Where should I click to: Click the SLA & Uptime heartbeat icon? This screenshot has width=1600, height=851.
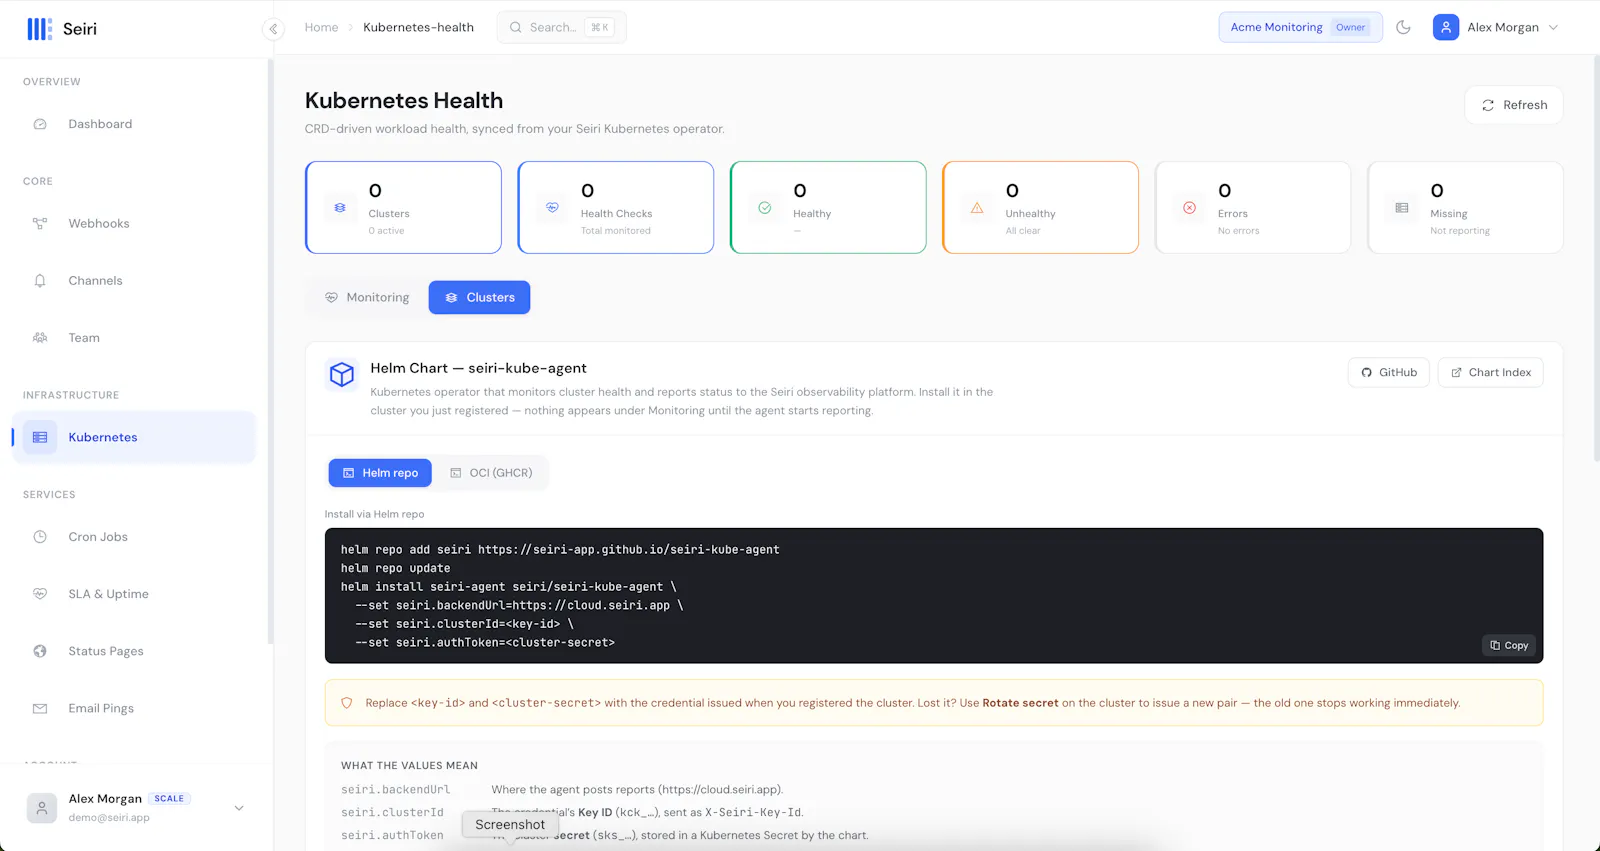(x=40, y=594)
